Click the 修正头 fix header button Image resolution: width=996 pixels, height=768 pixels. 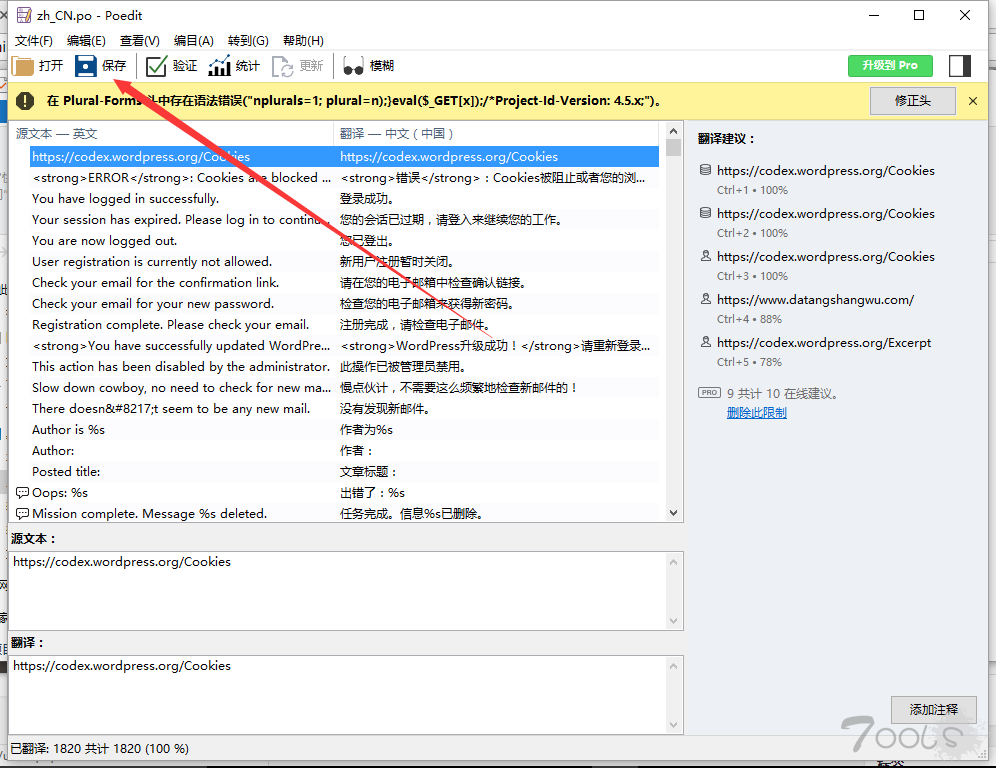tap(912, 101)
